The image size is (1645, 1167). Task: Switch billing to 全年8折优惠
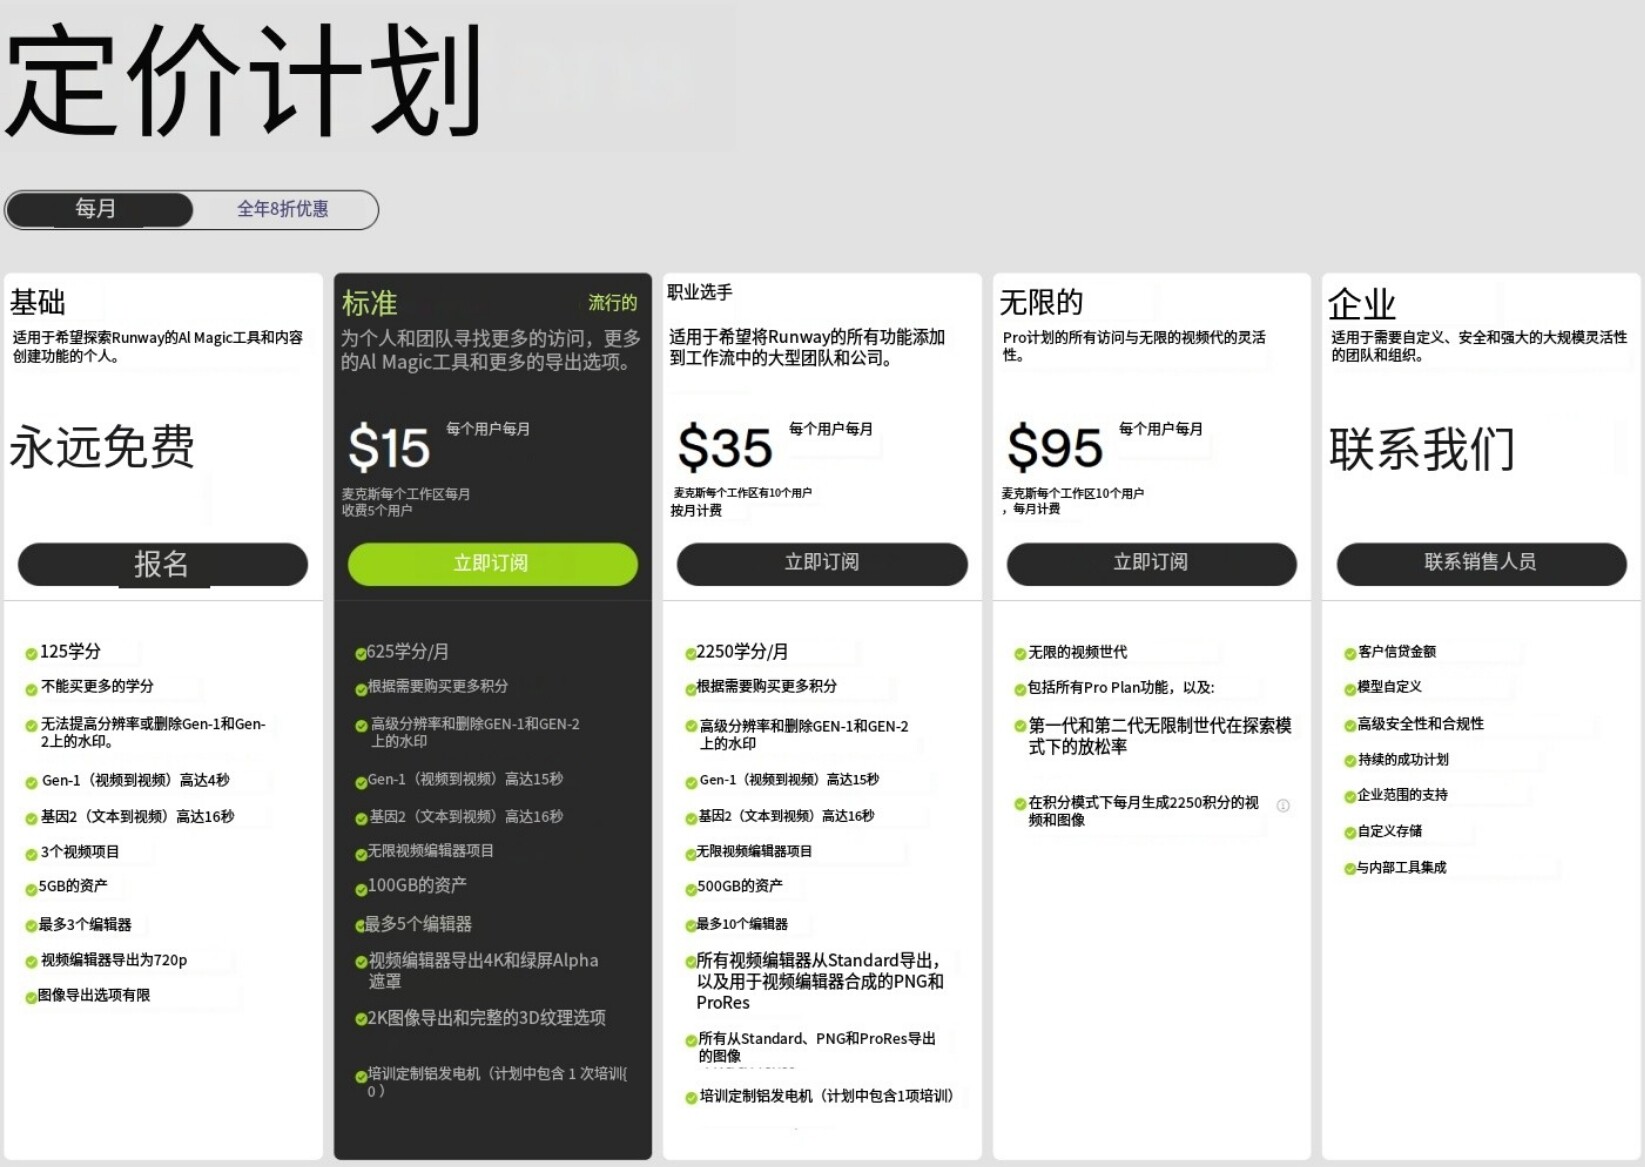coord(283,209)
